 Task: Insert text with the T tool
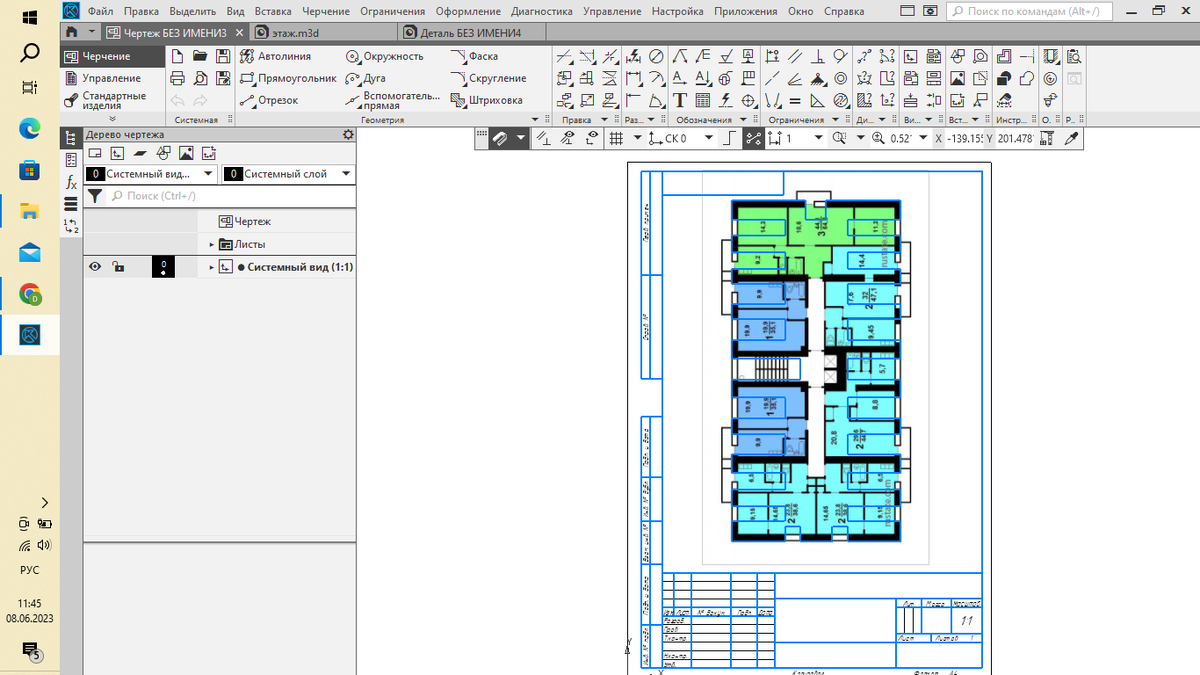tap(680, 100)
